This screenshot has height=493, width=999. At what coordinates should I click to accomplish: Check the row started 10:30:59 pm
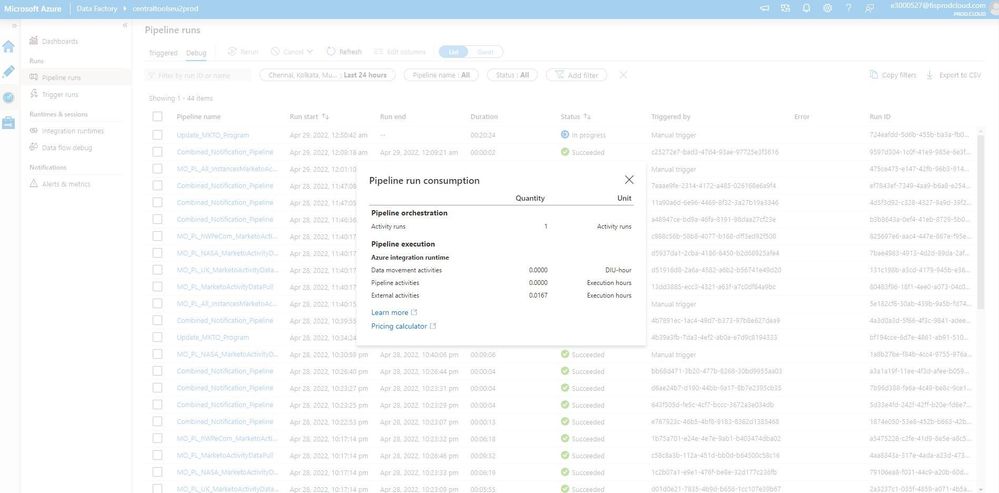point(157,354)
